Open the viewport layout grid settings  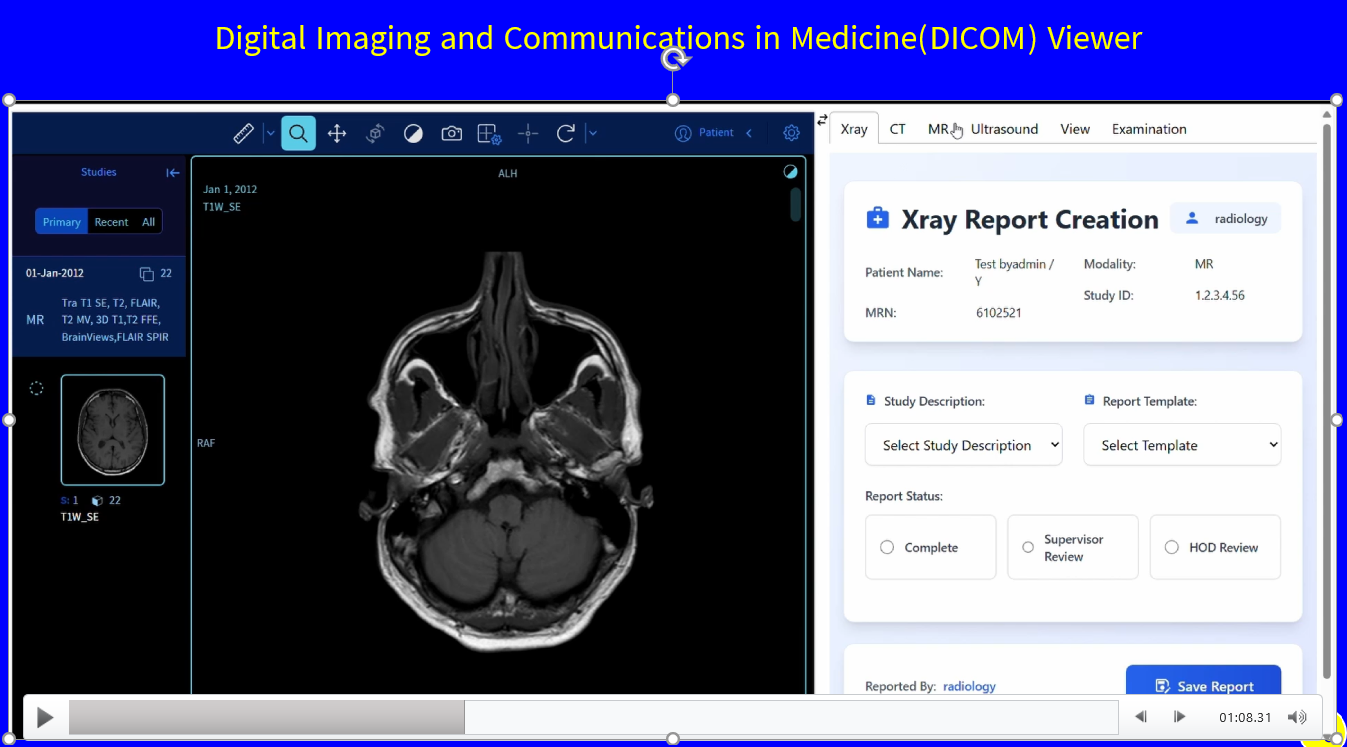pyautogui.click(x=489, y=133)
